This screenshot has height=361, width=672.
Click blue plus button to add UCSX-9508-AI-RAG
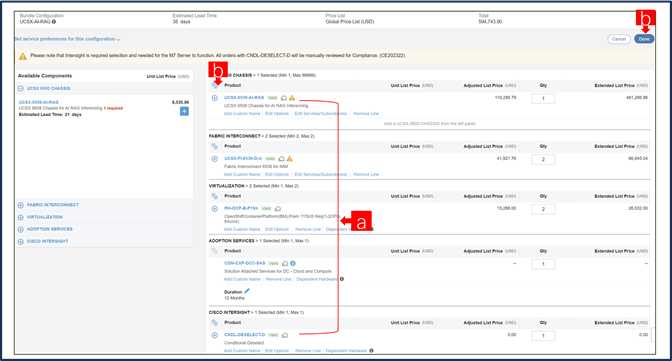click(x=184, y=111)
